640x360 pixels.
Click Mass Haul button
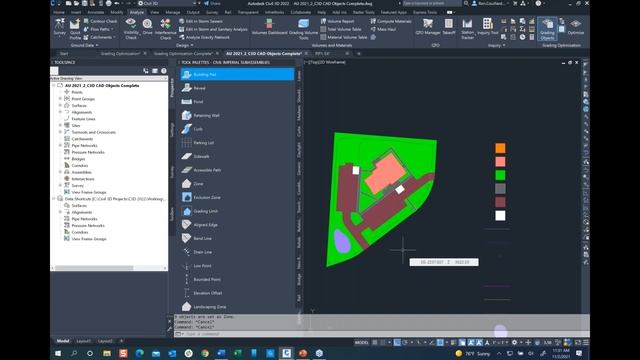[383, 29]
